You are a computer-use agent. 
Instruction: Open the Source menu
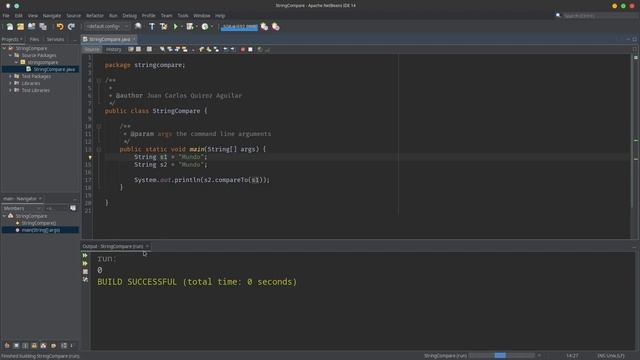[73, 16]
